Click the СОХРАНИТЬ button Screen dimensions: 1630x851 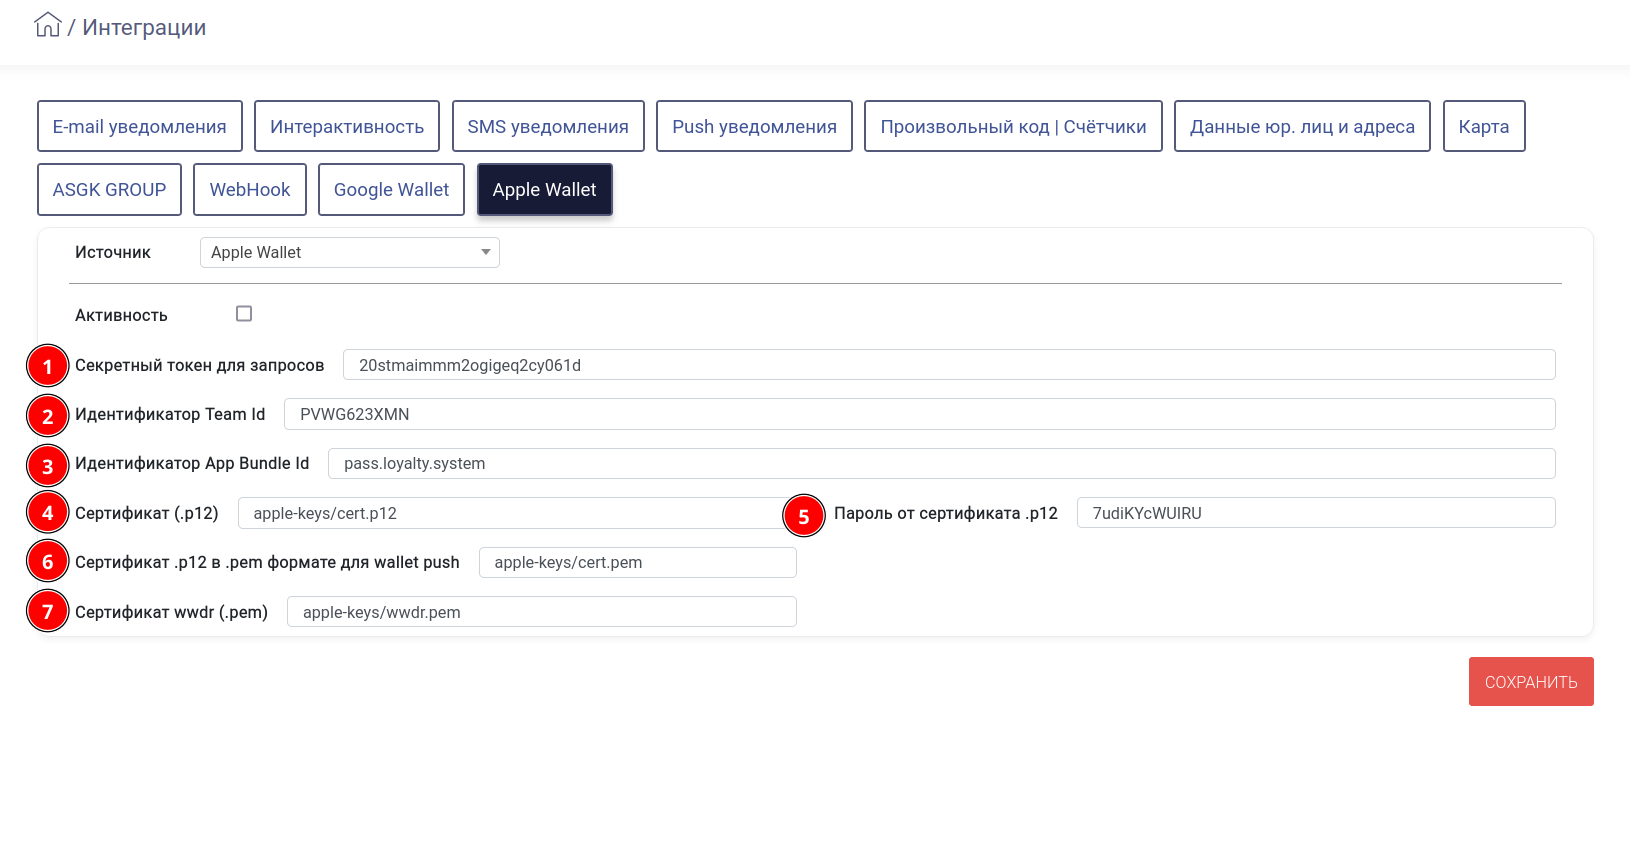[1531, 682]
